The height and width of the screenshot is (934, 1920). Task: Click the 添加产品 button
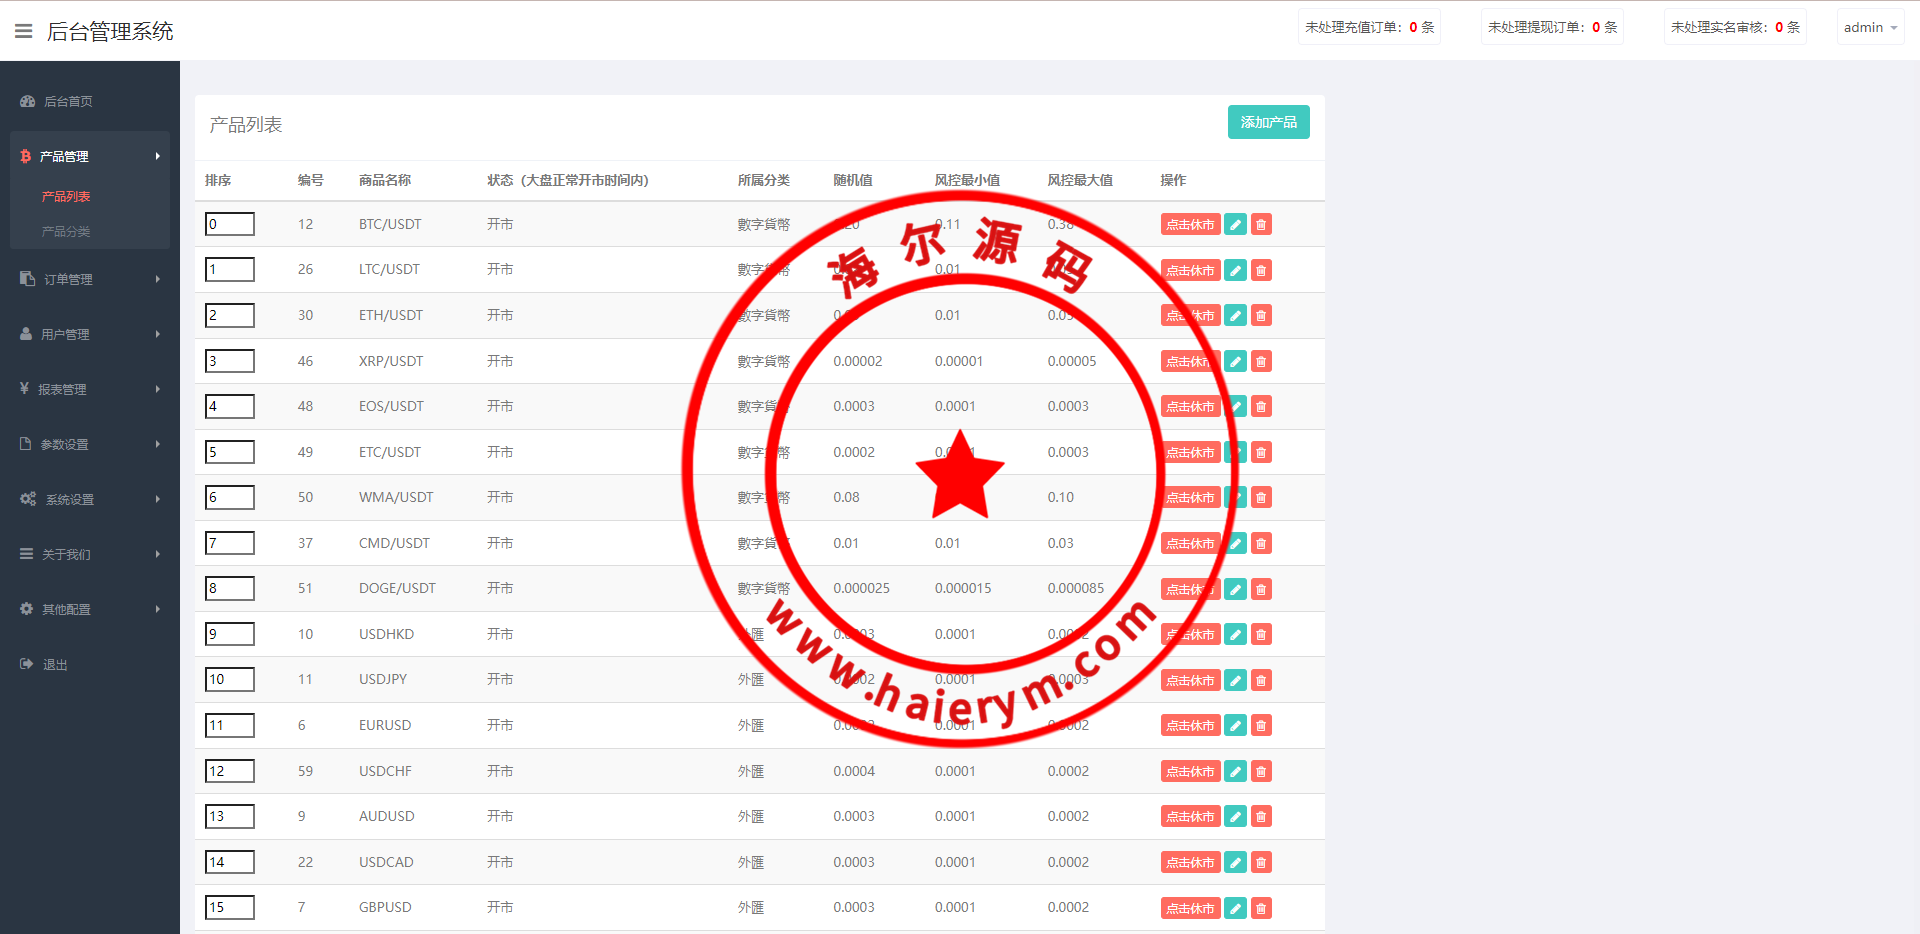pos(1268,122)
